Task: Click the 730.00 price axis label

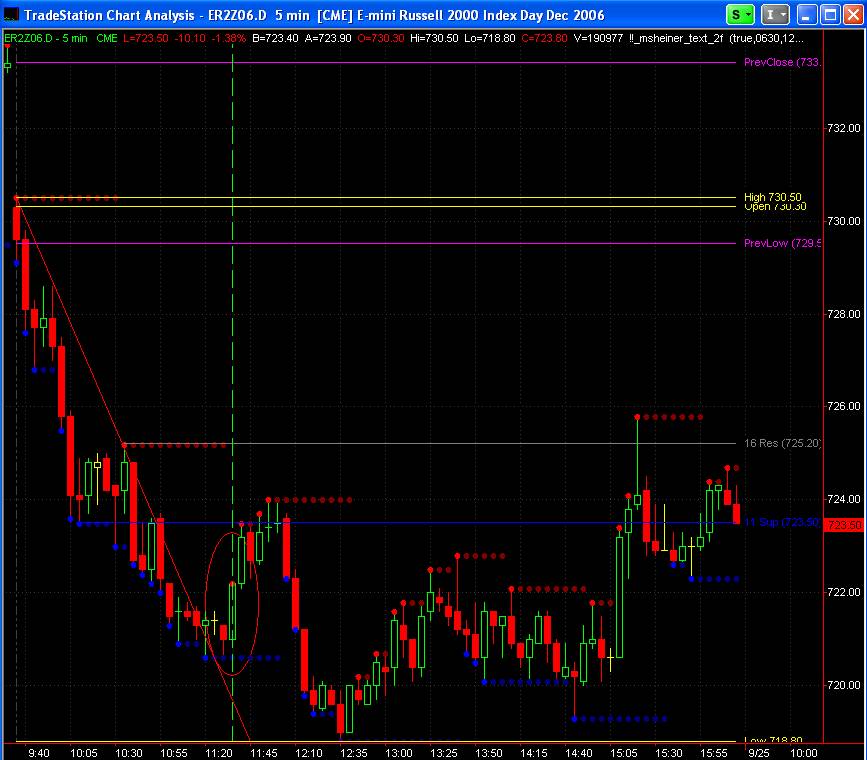Action: point(844,221)
